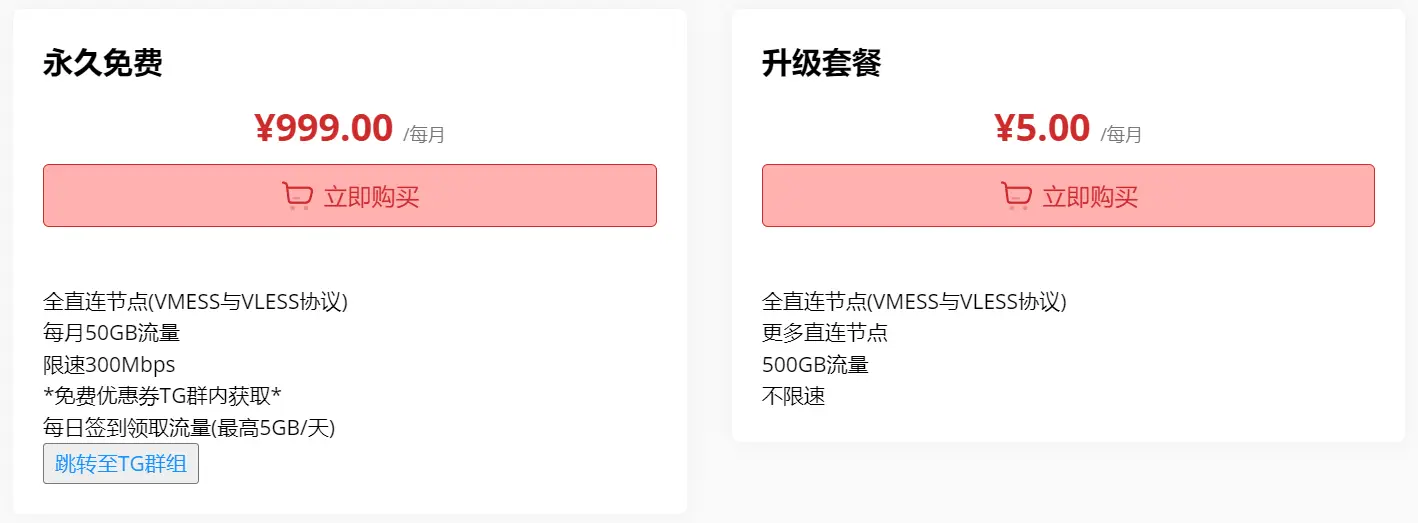
Task: Buy the 升级套餐 plan via 立即购买
Action: coord(1068,196)
